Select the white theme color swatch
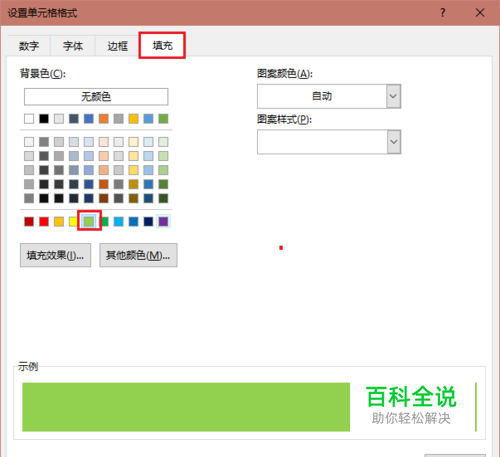The height and width of the screenshot is (457, 500). (29, 119)
